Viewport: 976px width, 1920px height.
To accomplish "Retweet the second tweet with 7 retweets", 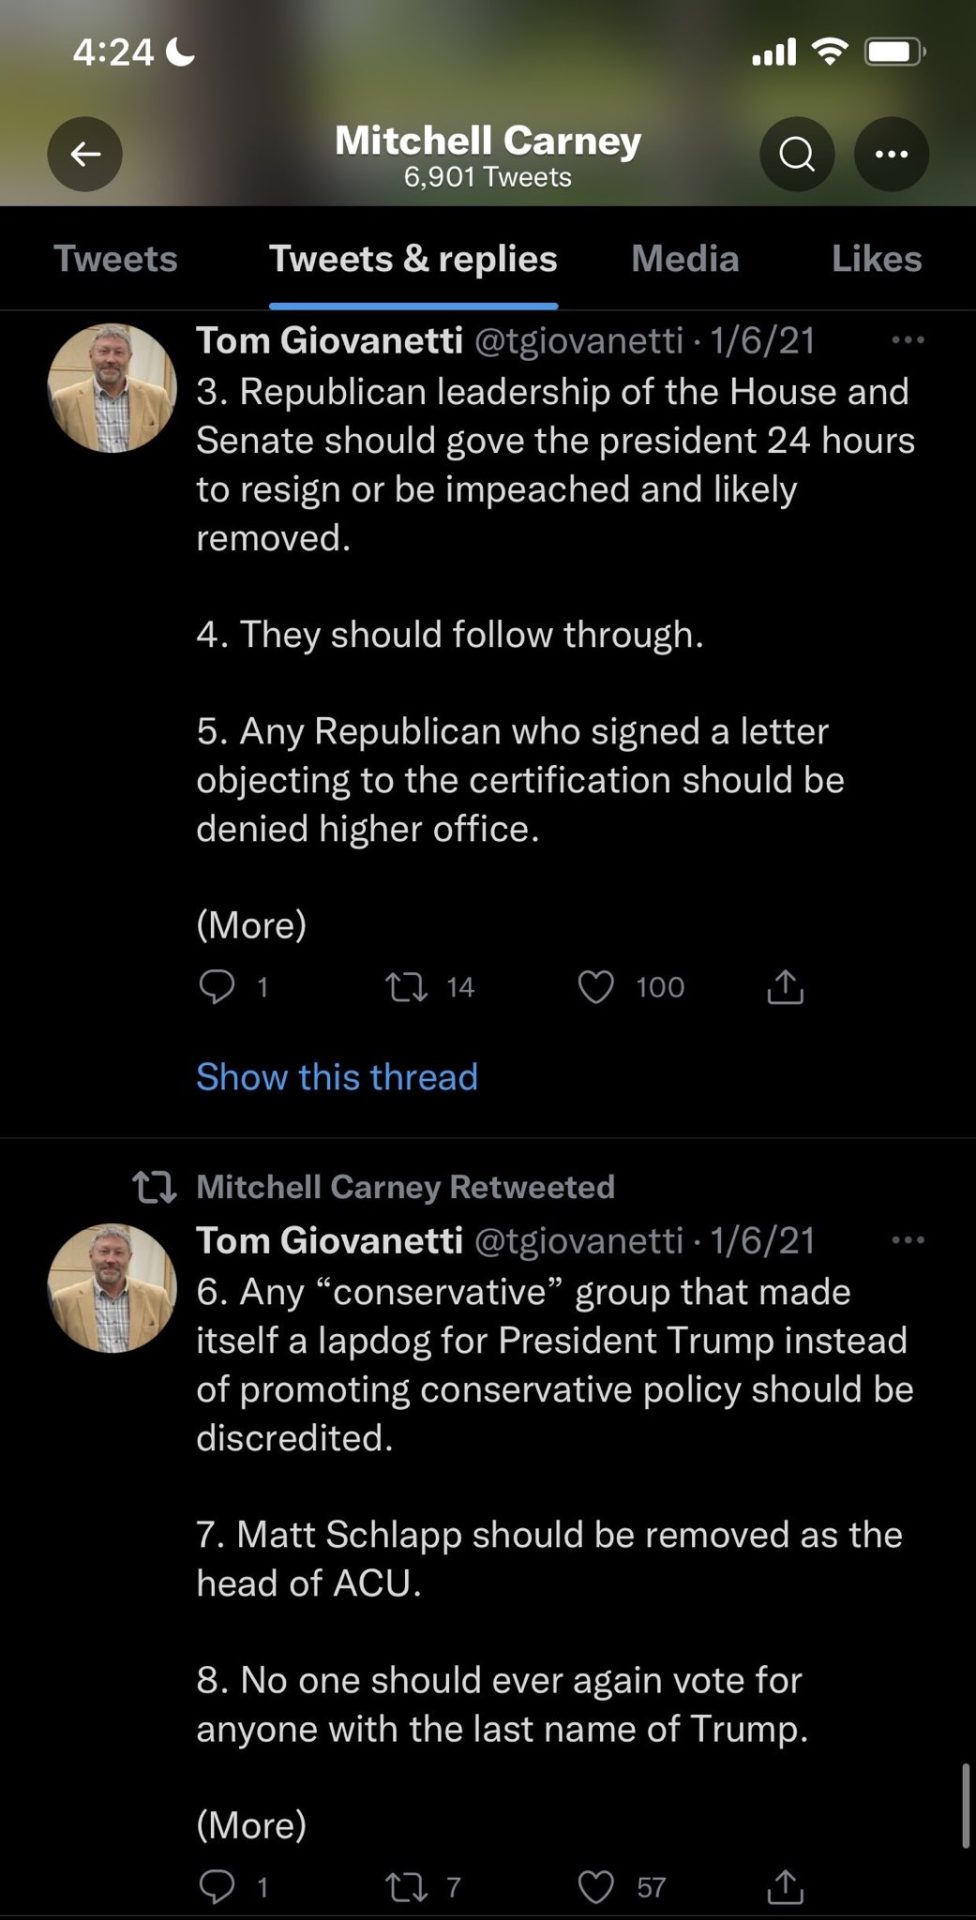I will [x=407, y=1888].
